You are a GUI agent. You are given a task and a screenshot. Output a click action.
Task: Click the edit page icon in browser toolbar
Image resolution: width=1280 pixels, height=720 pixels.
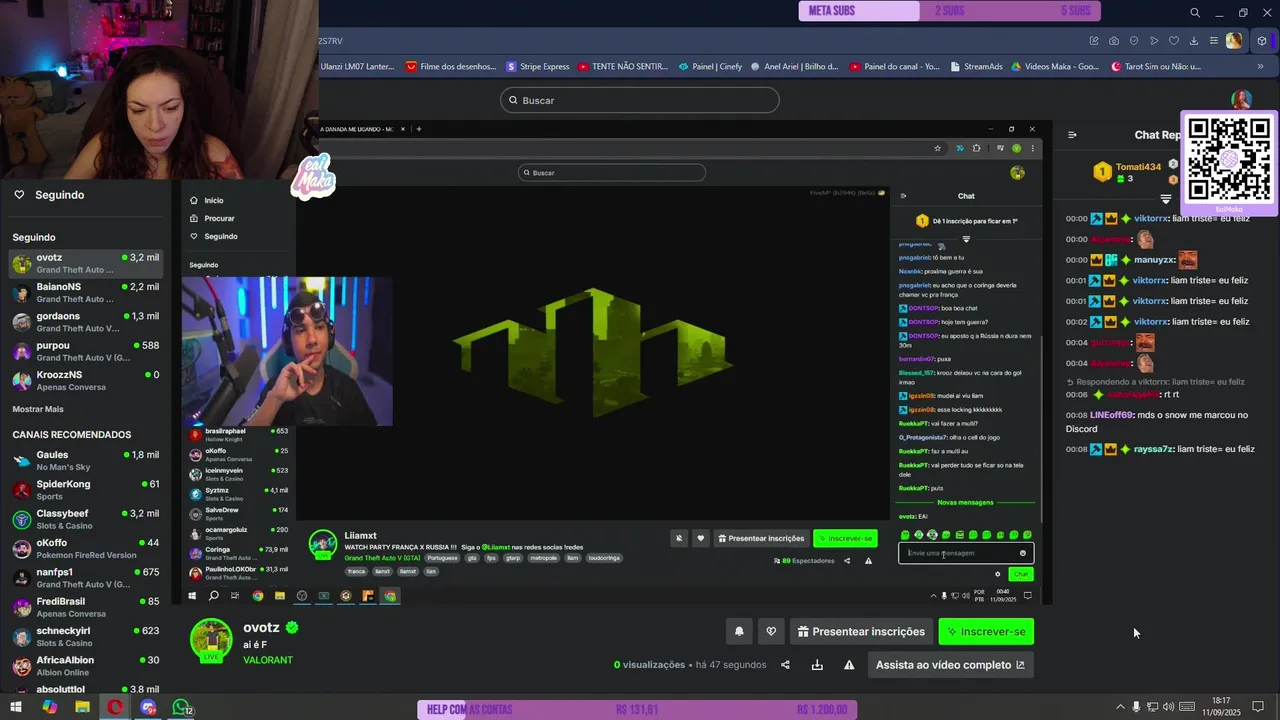tap(1094, 41)
